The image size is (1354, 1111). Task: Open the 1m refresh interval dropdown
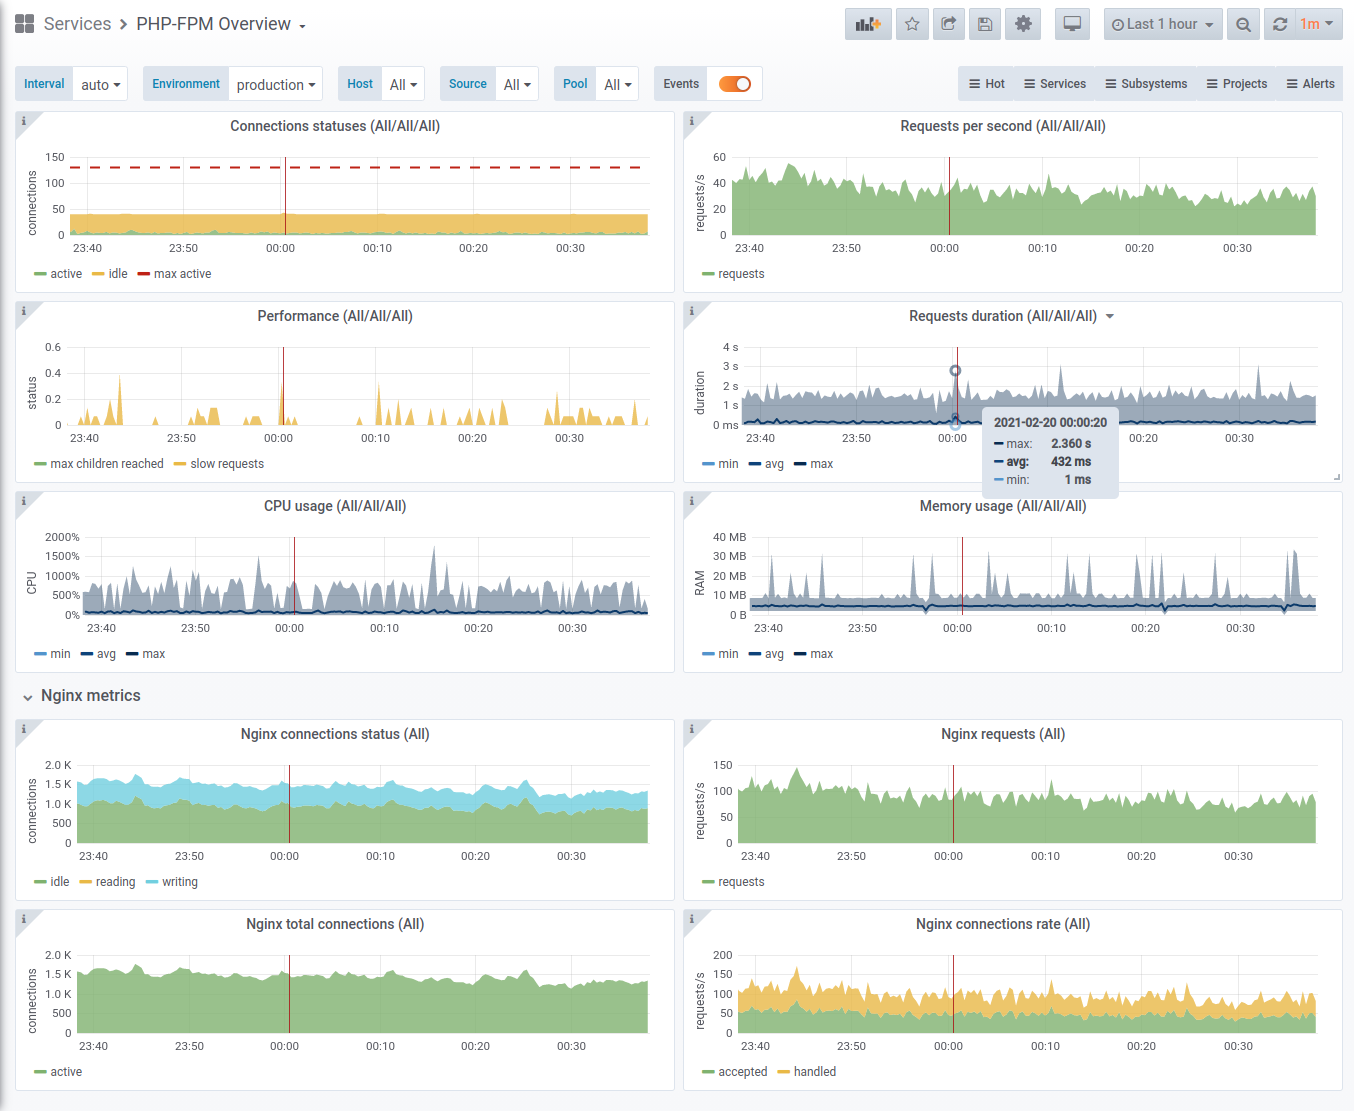1319,24
